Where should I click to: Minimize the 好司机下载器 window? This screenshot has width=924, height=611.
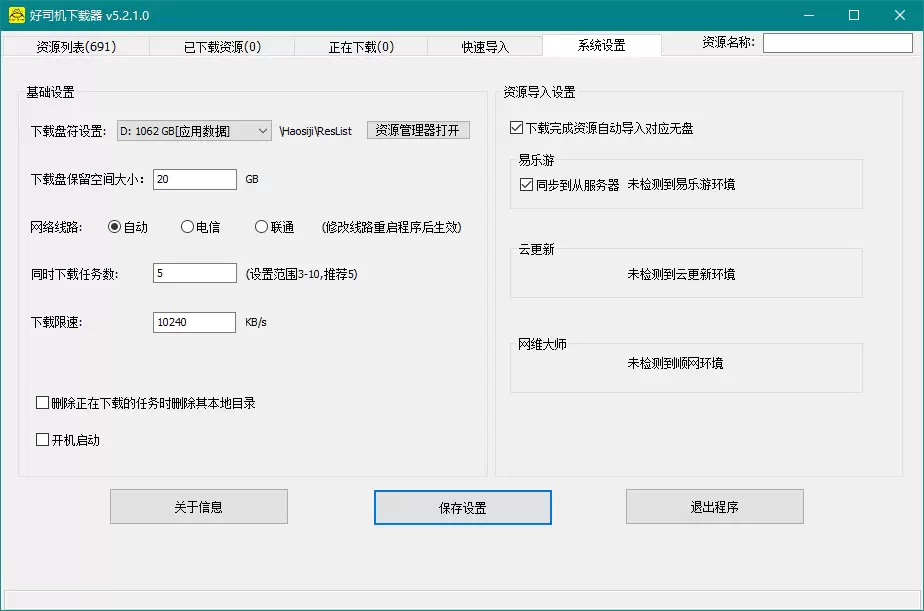(808, 15)
